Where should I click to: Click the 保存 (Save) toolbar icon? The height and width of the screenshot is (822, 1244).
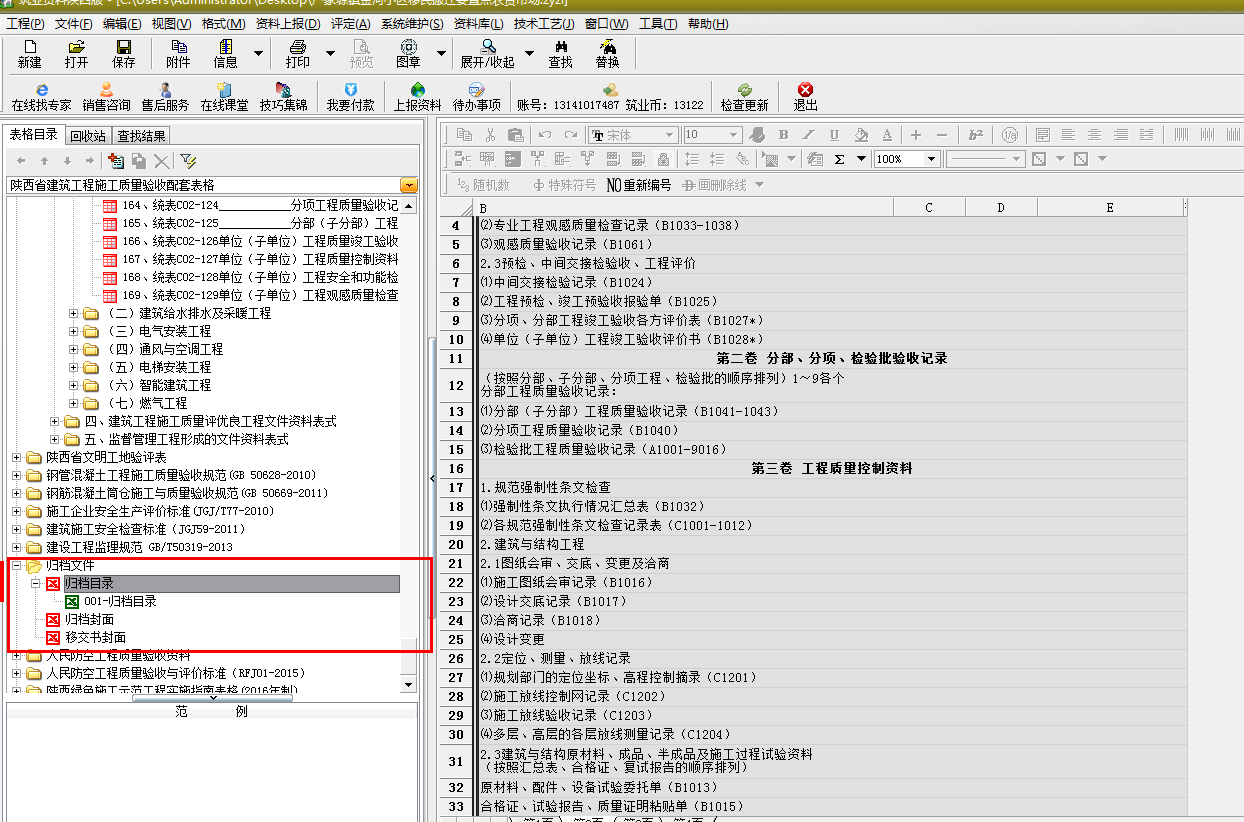(123, 53)
